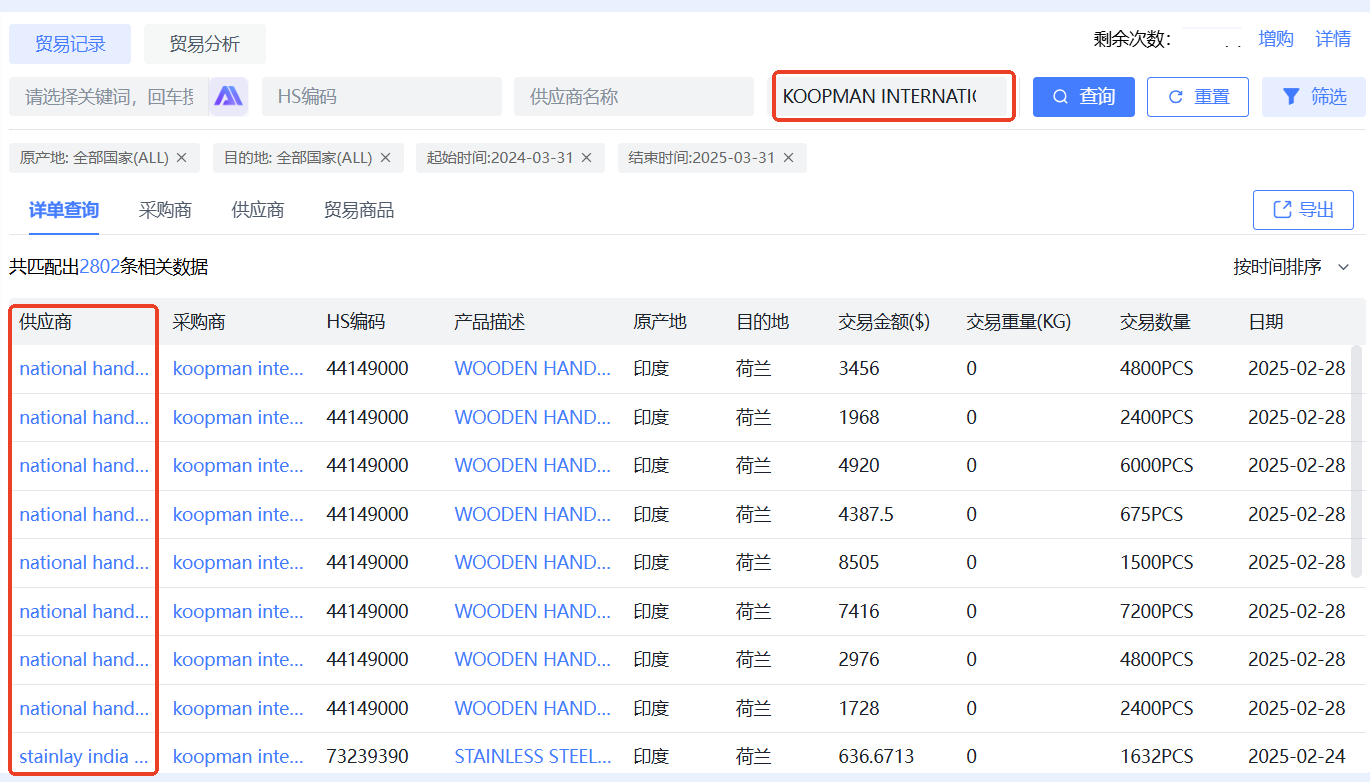Click the 增购 link
Screen dimensions: 1370x782
tap(1276, 39)
